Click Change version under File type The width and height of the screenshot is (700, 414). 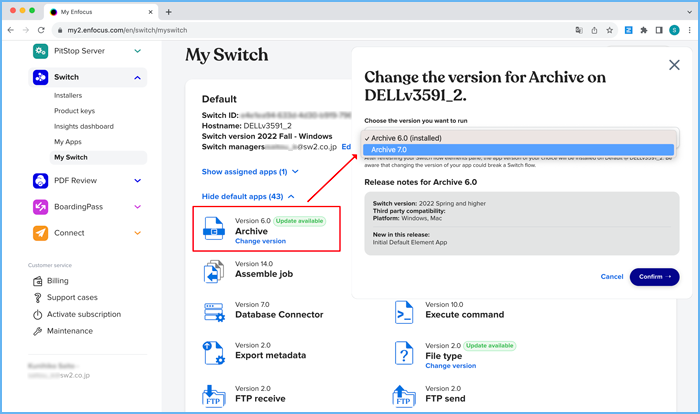click(450, 366)
